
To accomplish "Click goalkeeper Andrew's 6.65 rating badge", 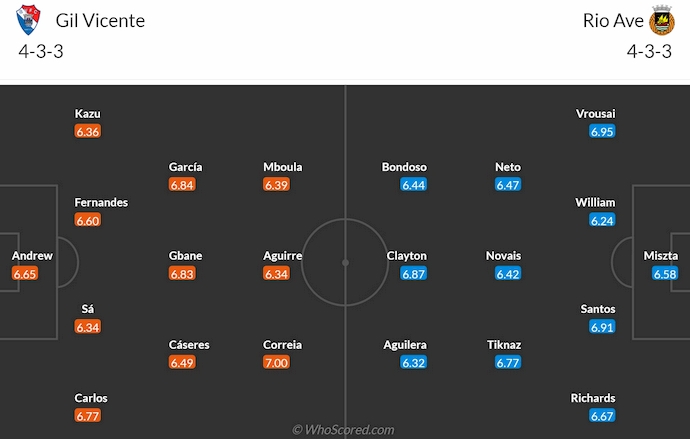I will pyautogui.click(x=25, y=273).
